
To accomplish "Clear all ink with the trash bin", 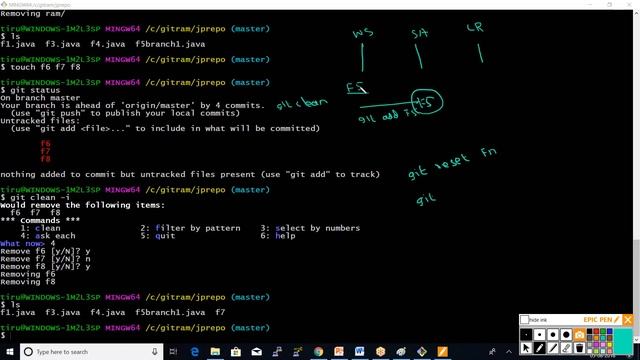I will pyautogui.click(x=580, y=348).
